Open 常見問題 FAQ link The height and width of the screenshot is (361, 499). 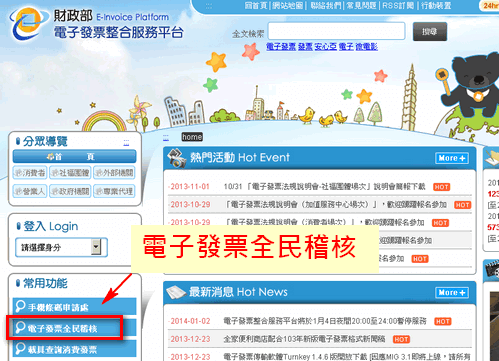[361, 5]
